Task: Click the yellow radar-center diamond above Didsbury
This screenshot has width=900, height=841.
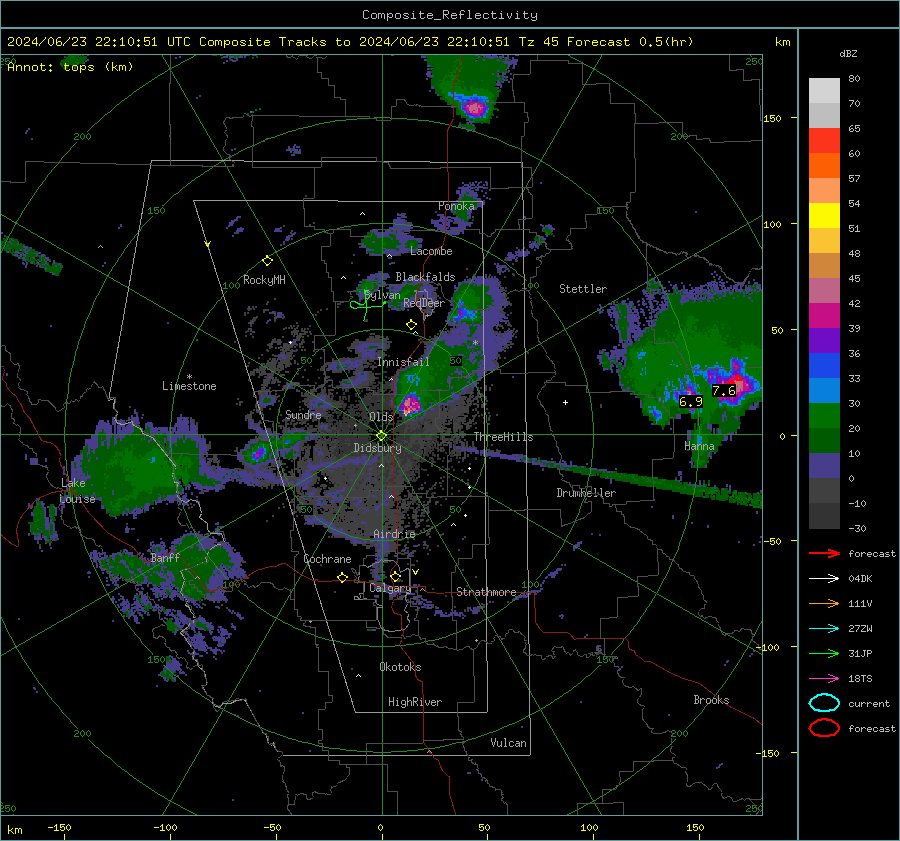Action: pyautogui.click(x=381, y=436)
